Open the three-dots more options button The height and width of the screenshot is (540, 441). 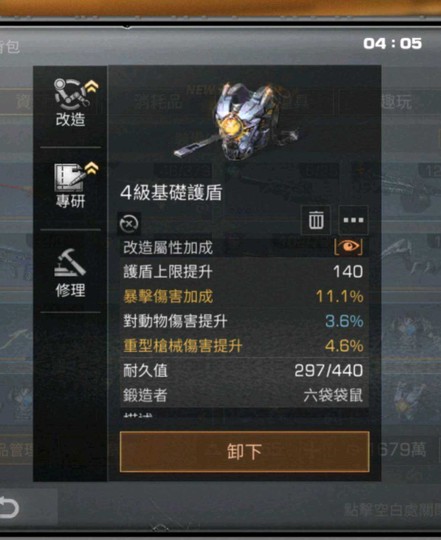click(353, 220)
